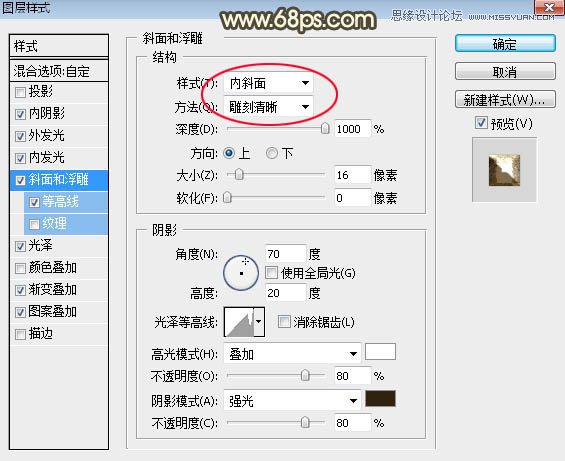Open the dark brown shadow color swatch

[381, 399]
